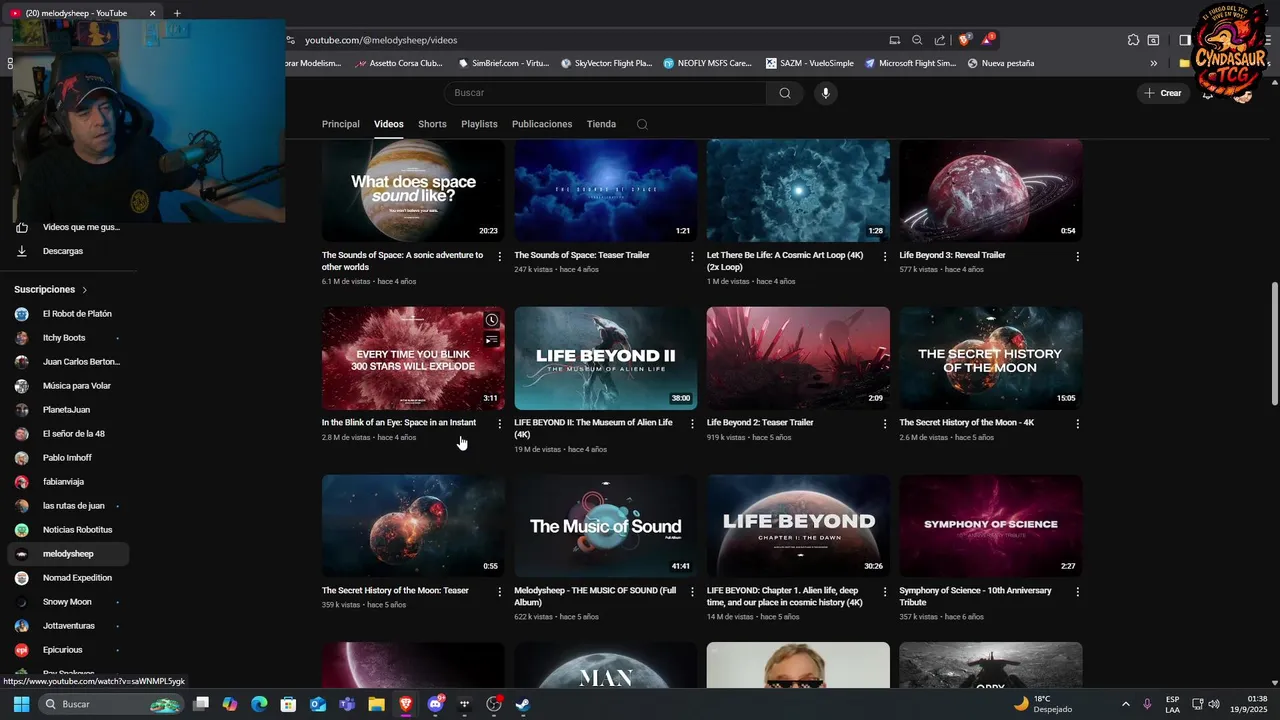Open the Publicaciones tab
1280x720 pixels.
[x=542, y=125]
